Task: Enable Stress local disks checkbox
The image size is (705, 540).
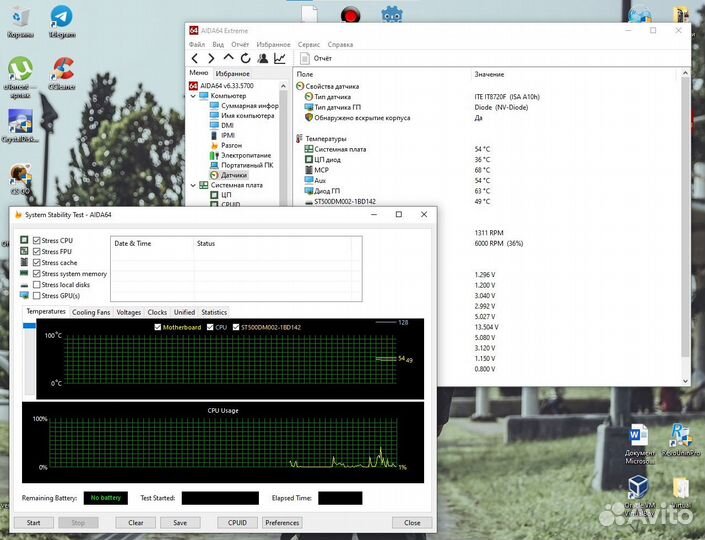Action: 37,285
